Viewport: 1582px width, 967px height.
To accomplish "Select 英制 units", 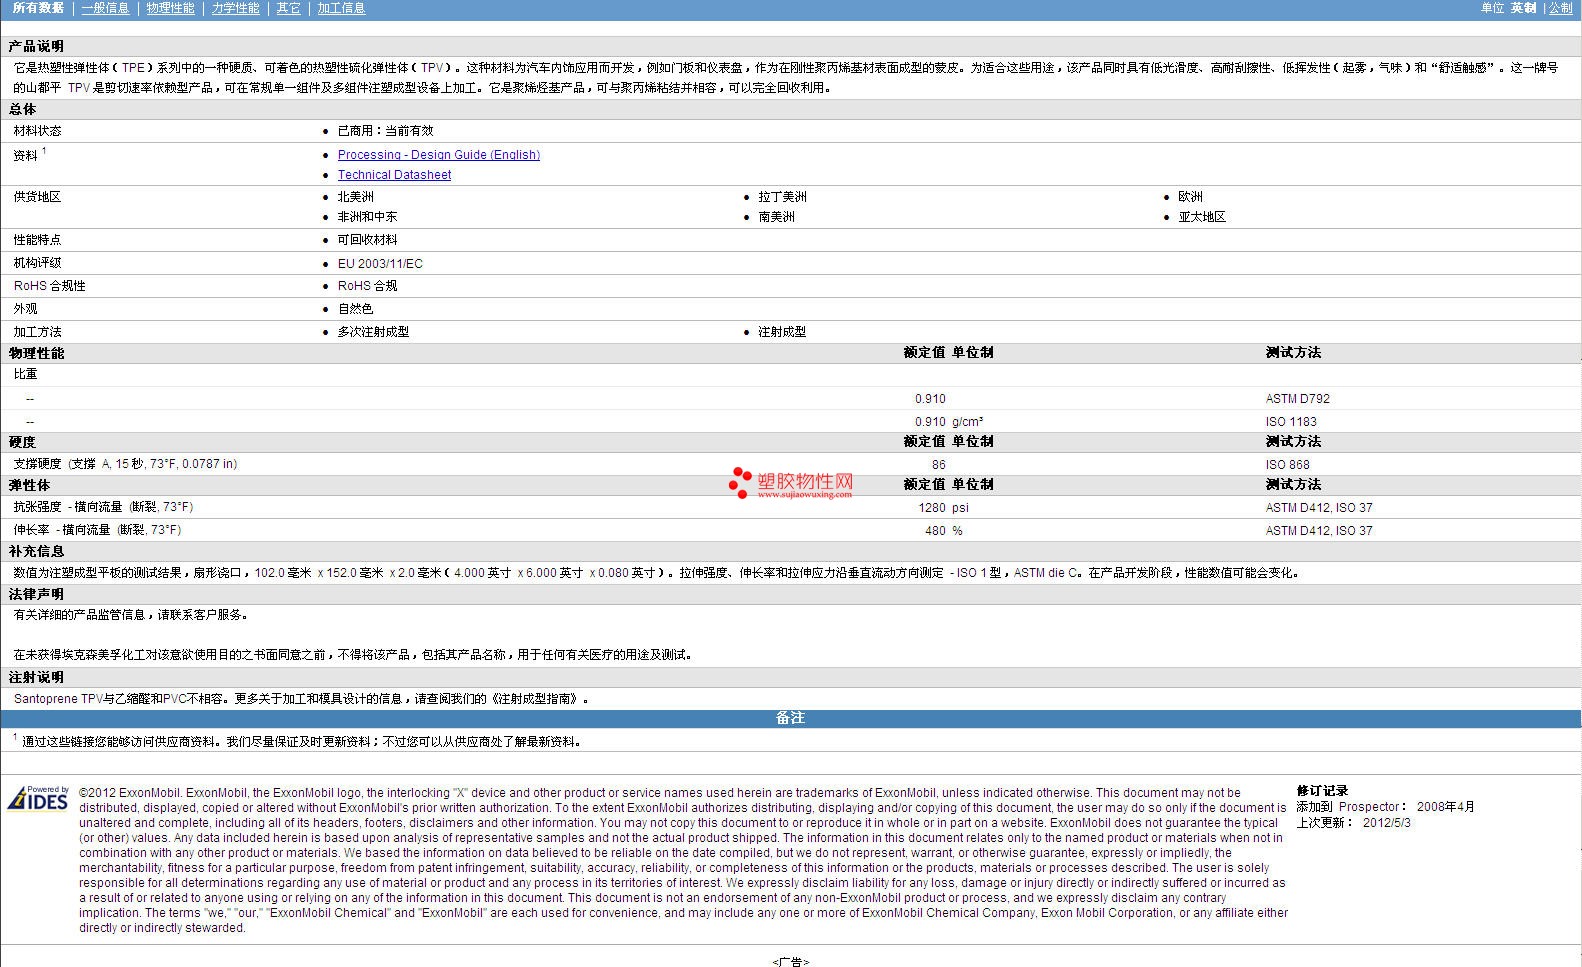I will click(1523, 8).
